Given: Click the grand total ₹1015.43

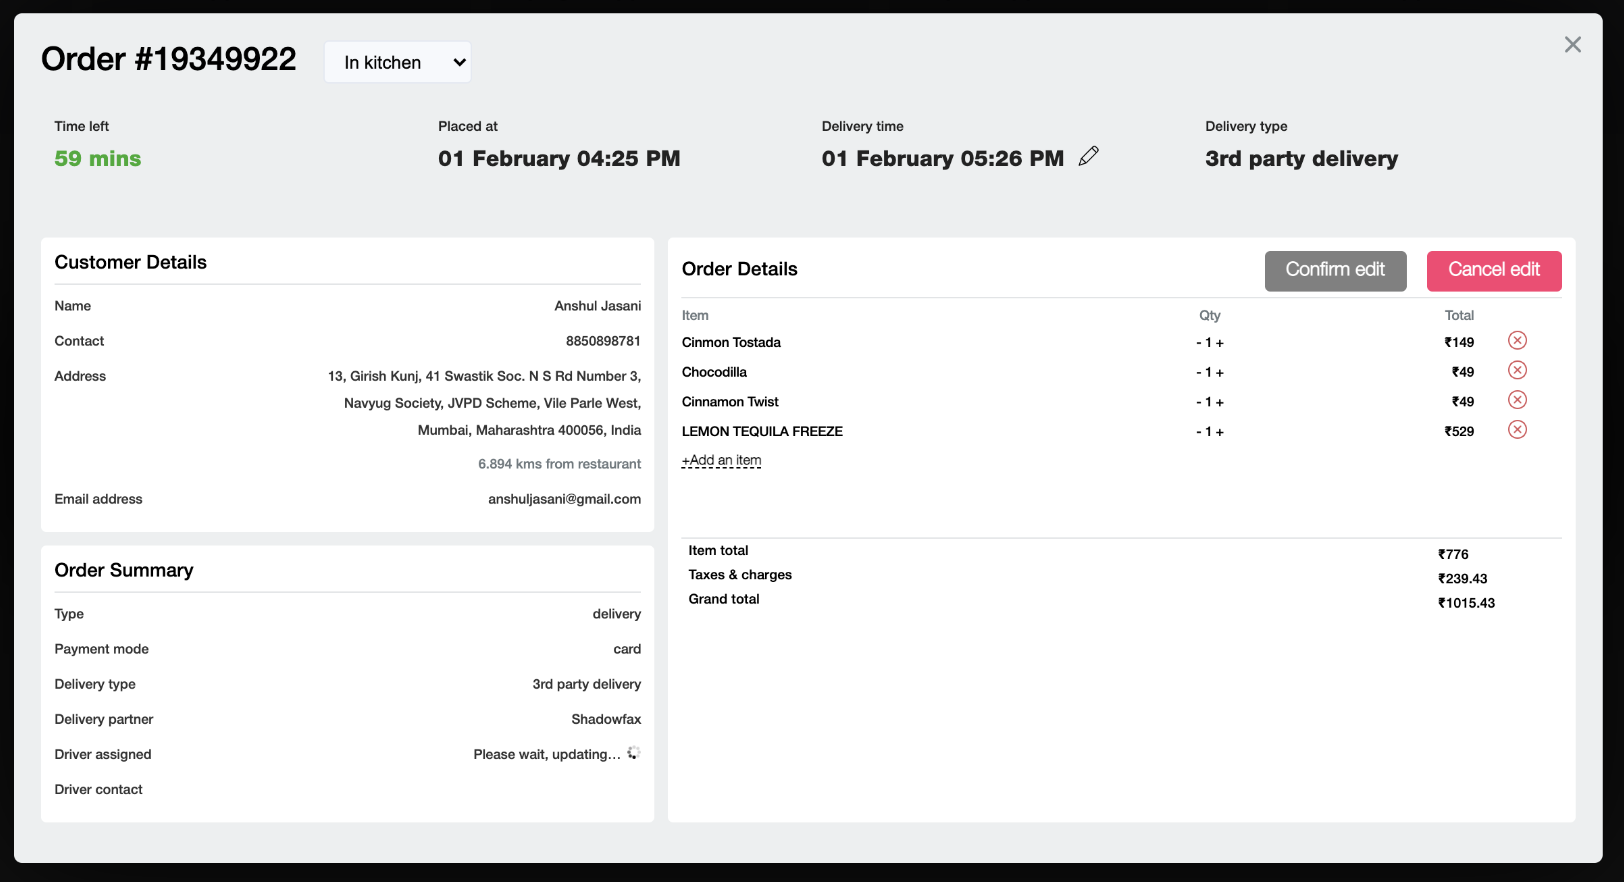Looking at the screenshot, I should 1466,603.
